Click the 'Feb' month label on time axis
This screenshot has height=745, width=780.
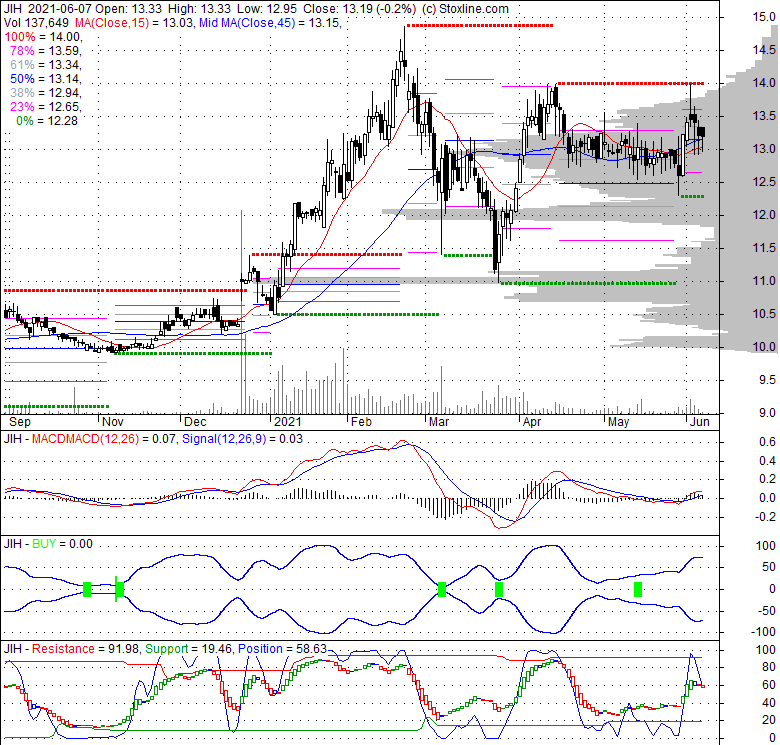coord(361,422)
